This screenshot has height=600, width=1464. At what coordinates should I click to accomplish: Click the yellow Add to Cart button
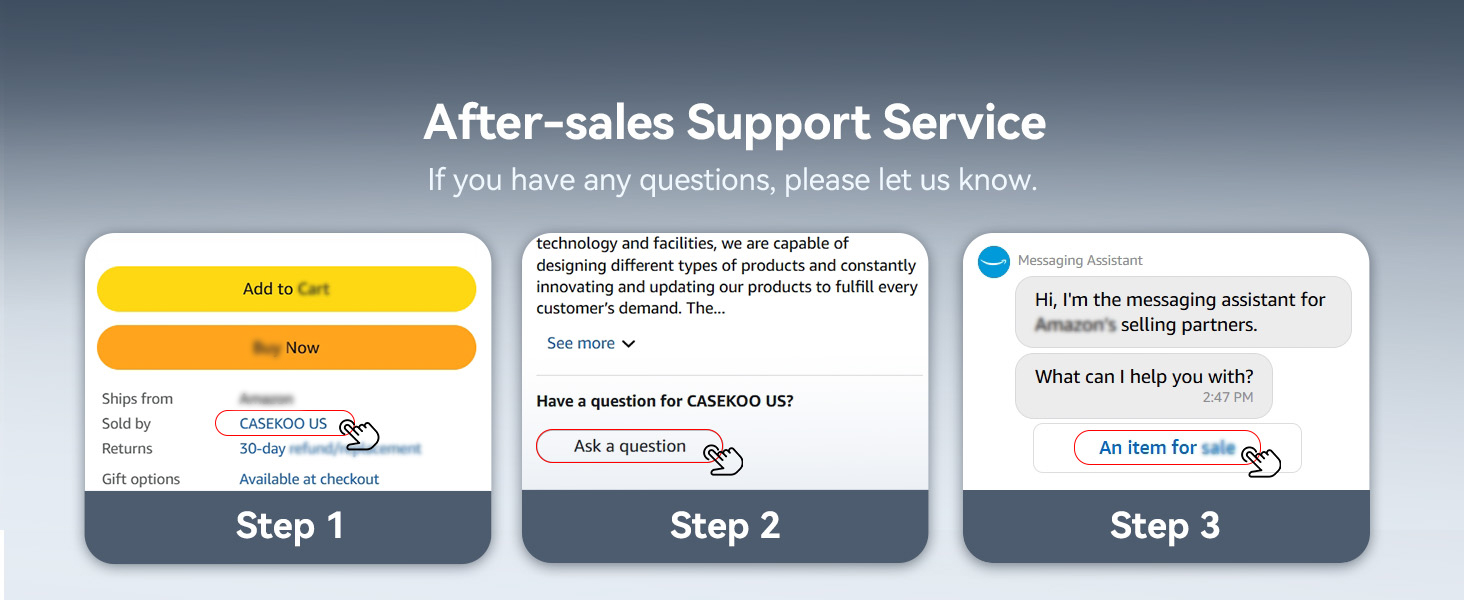(286, 289)
